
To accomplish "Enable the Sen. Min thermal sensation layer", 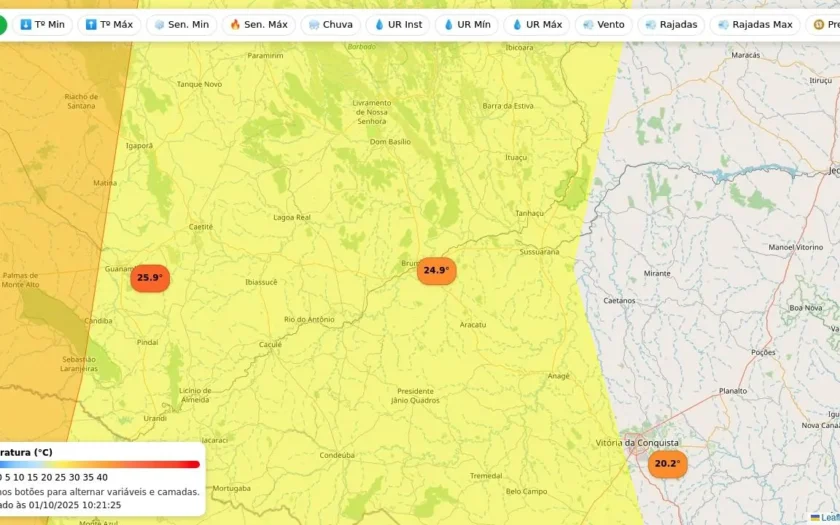I will (x=180, y=25).
